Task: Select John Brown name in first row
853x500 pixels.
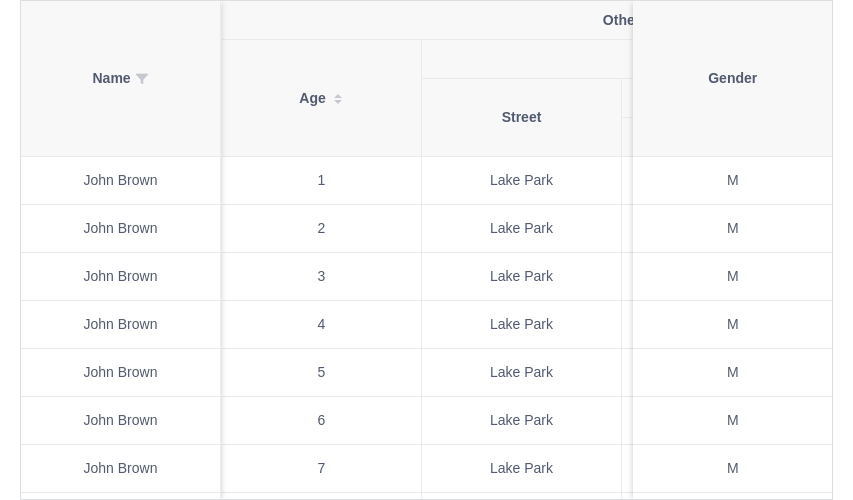Action: pyautogui.click(x=120, y=180)
